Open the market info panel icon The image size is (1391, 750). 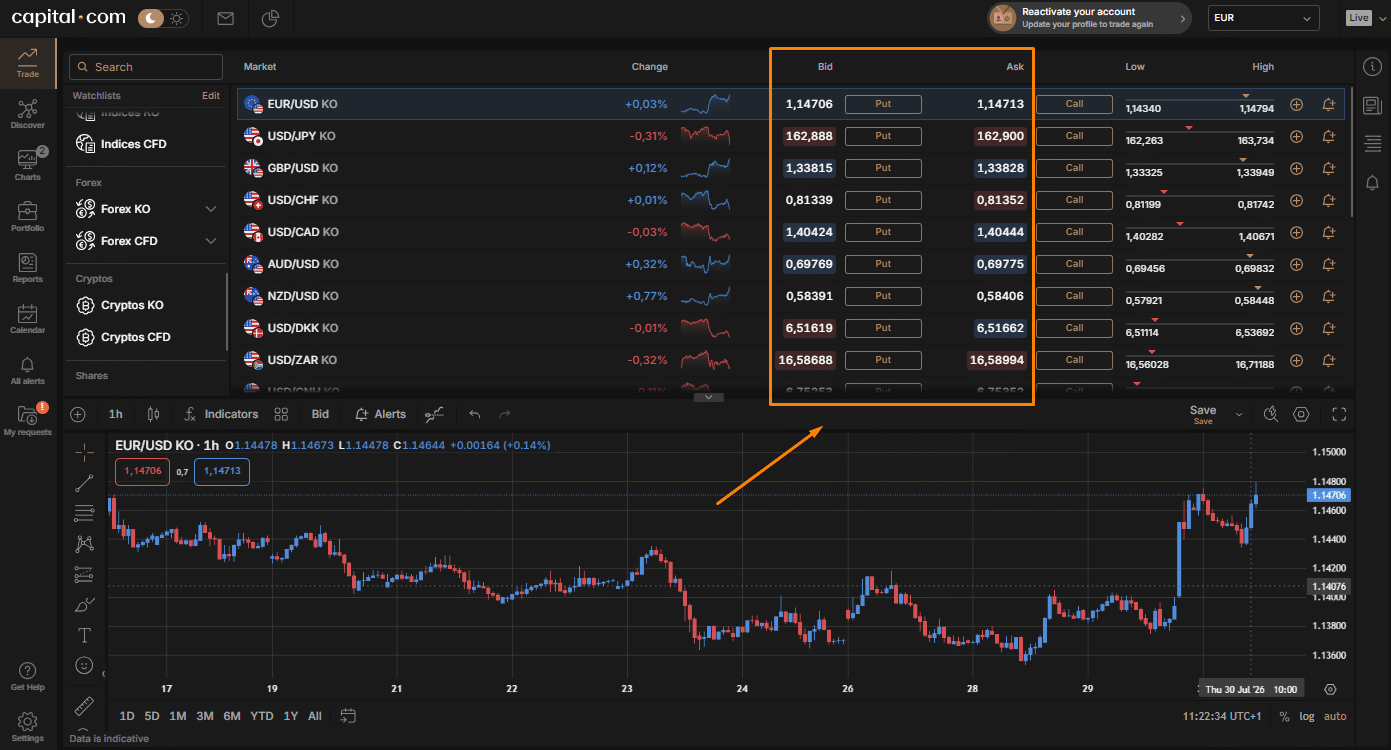click(x=1372, y=67)
